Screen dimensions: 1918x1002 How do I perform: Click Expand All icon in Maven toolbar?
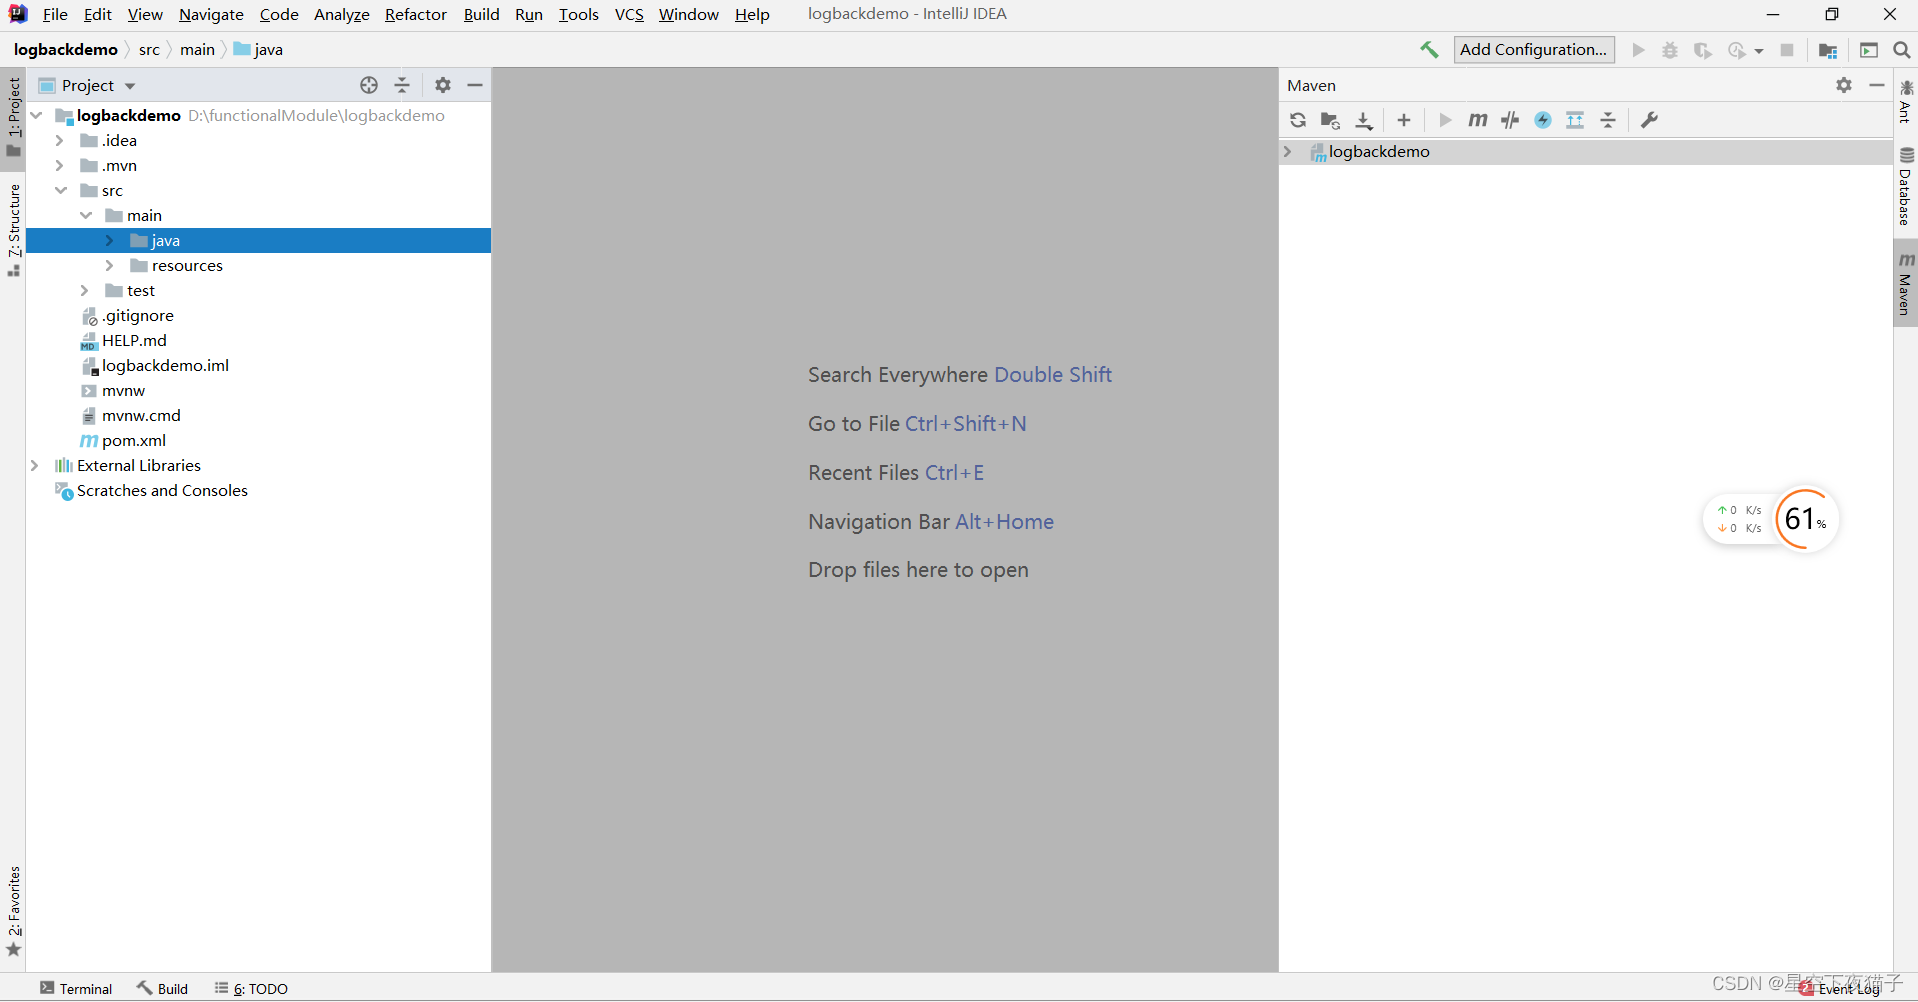(1575, 120)
